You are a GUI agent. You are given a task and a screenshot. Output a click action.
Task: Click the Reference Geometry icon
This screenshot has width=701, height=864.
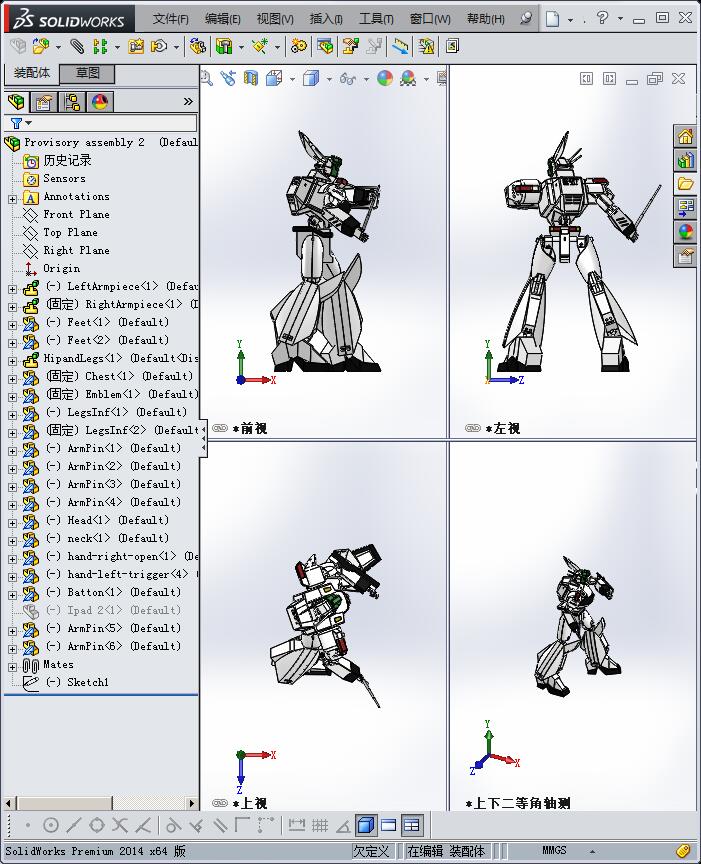[260, 46]
